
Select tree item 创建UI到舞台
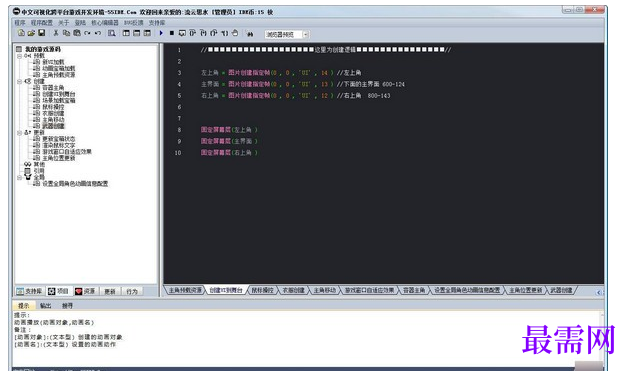[x=59, y=94]
